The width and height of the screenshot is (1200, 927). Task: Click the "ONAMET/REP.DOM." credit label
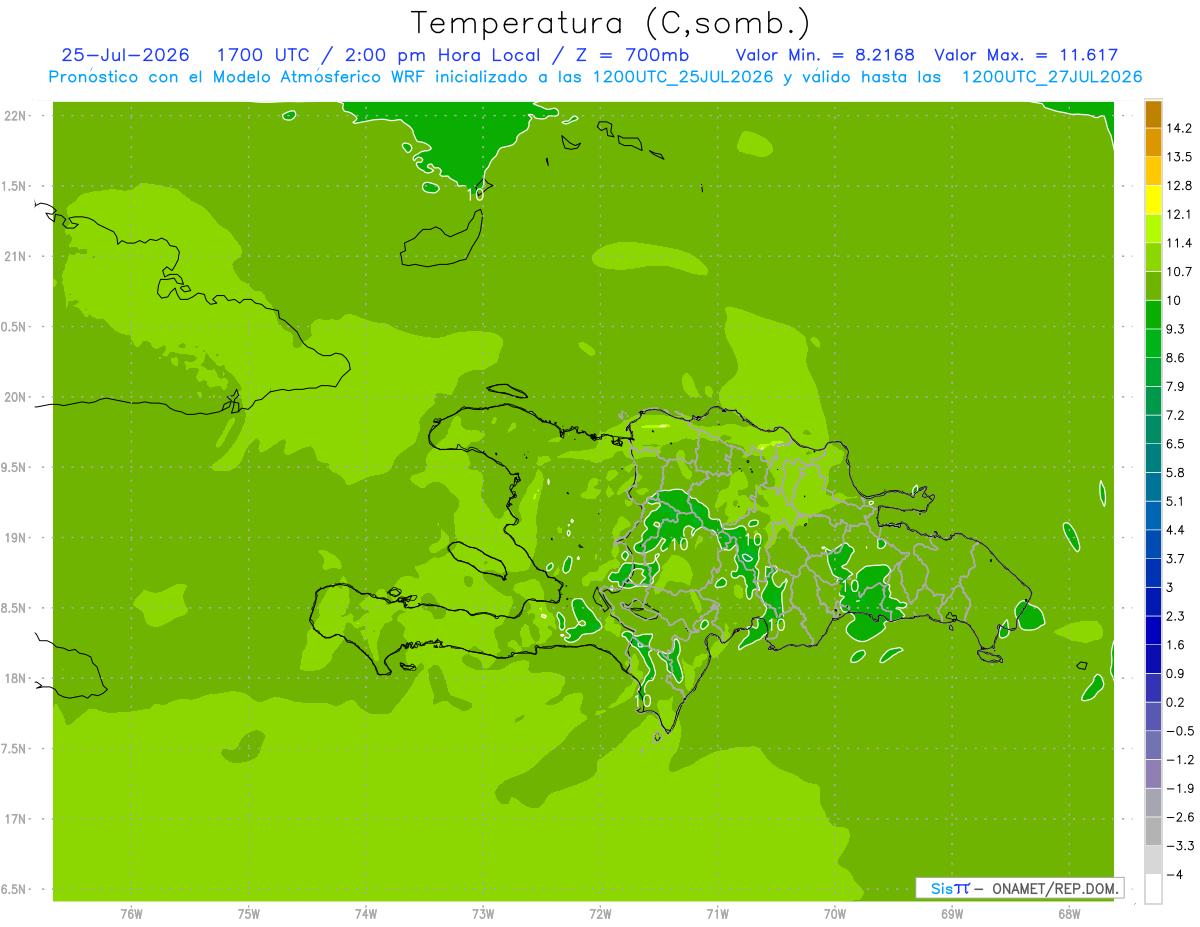1055,888
